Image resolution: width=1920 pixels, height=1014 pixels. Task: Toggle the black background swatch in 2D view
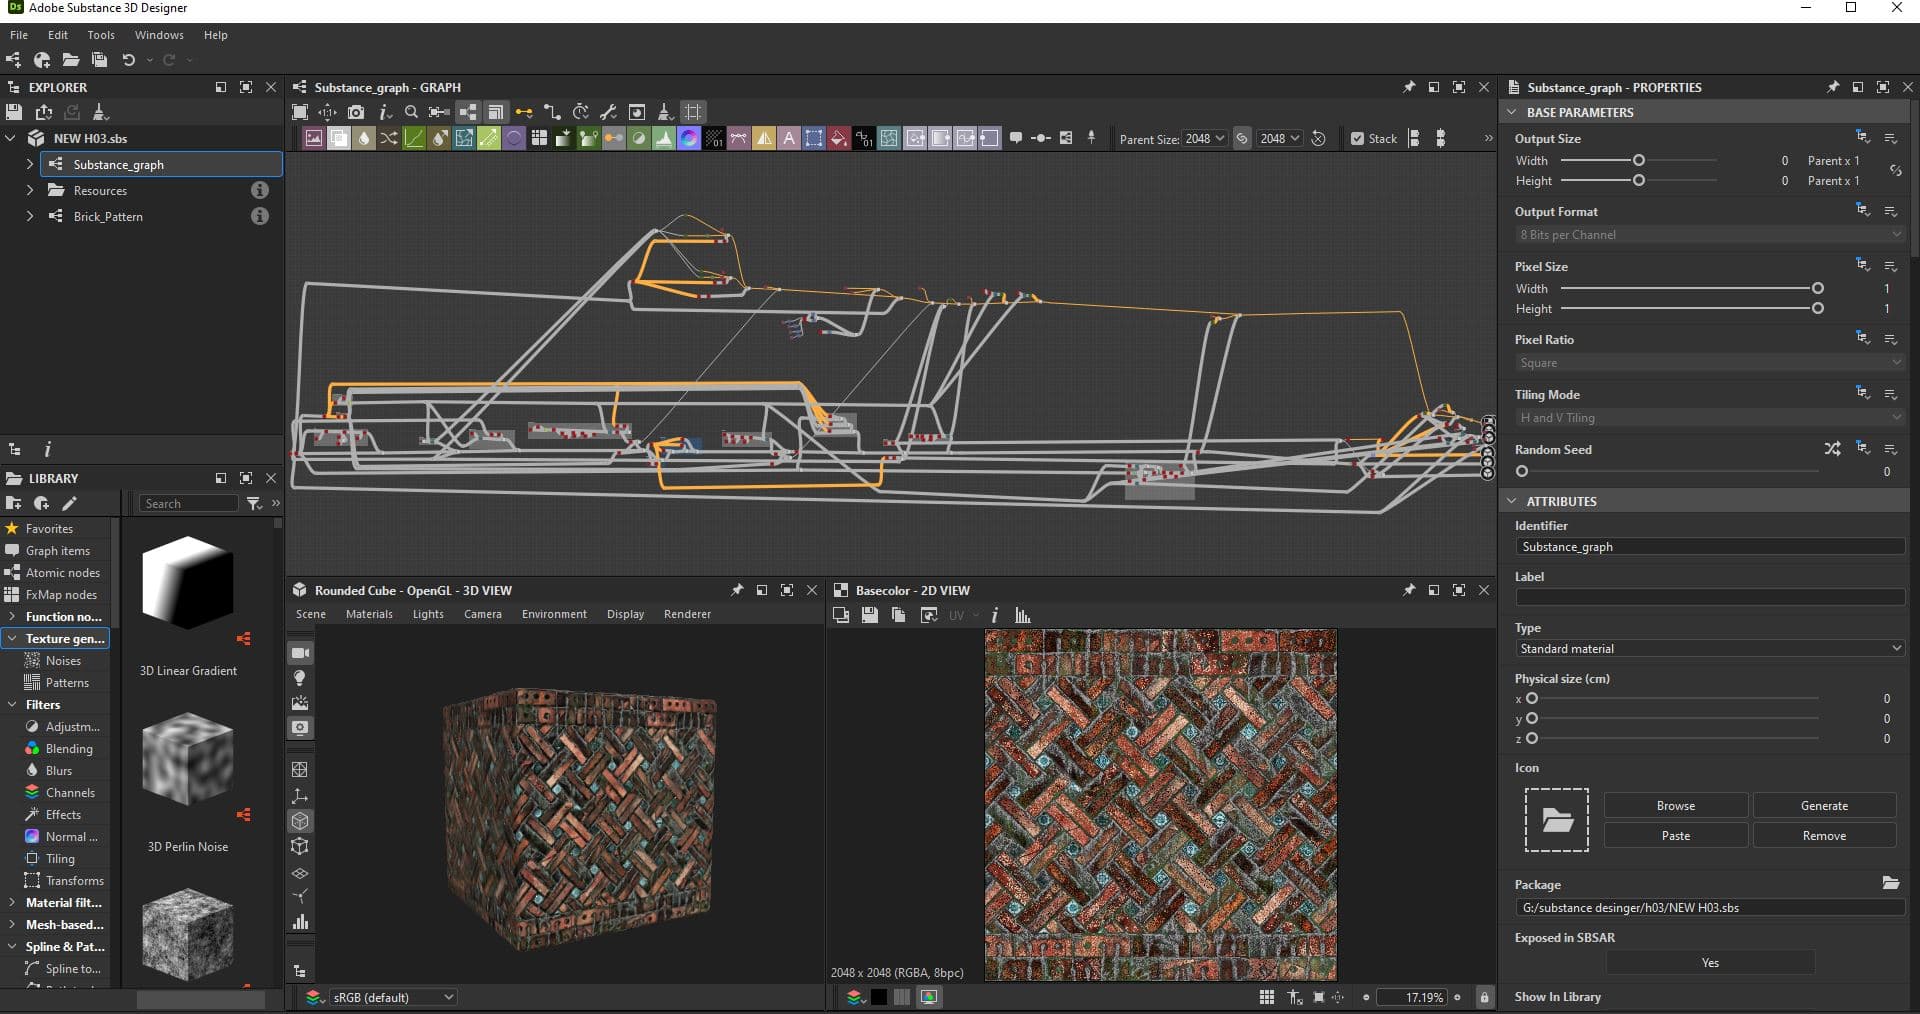point(879,997)
